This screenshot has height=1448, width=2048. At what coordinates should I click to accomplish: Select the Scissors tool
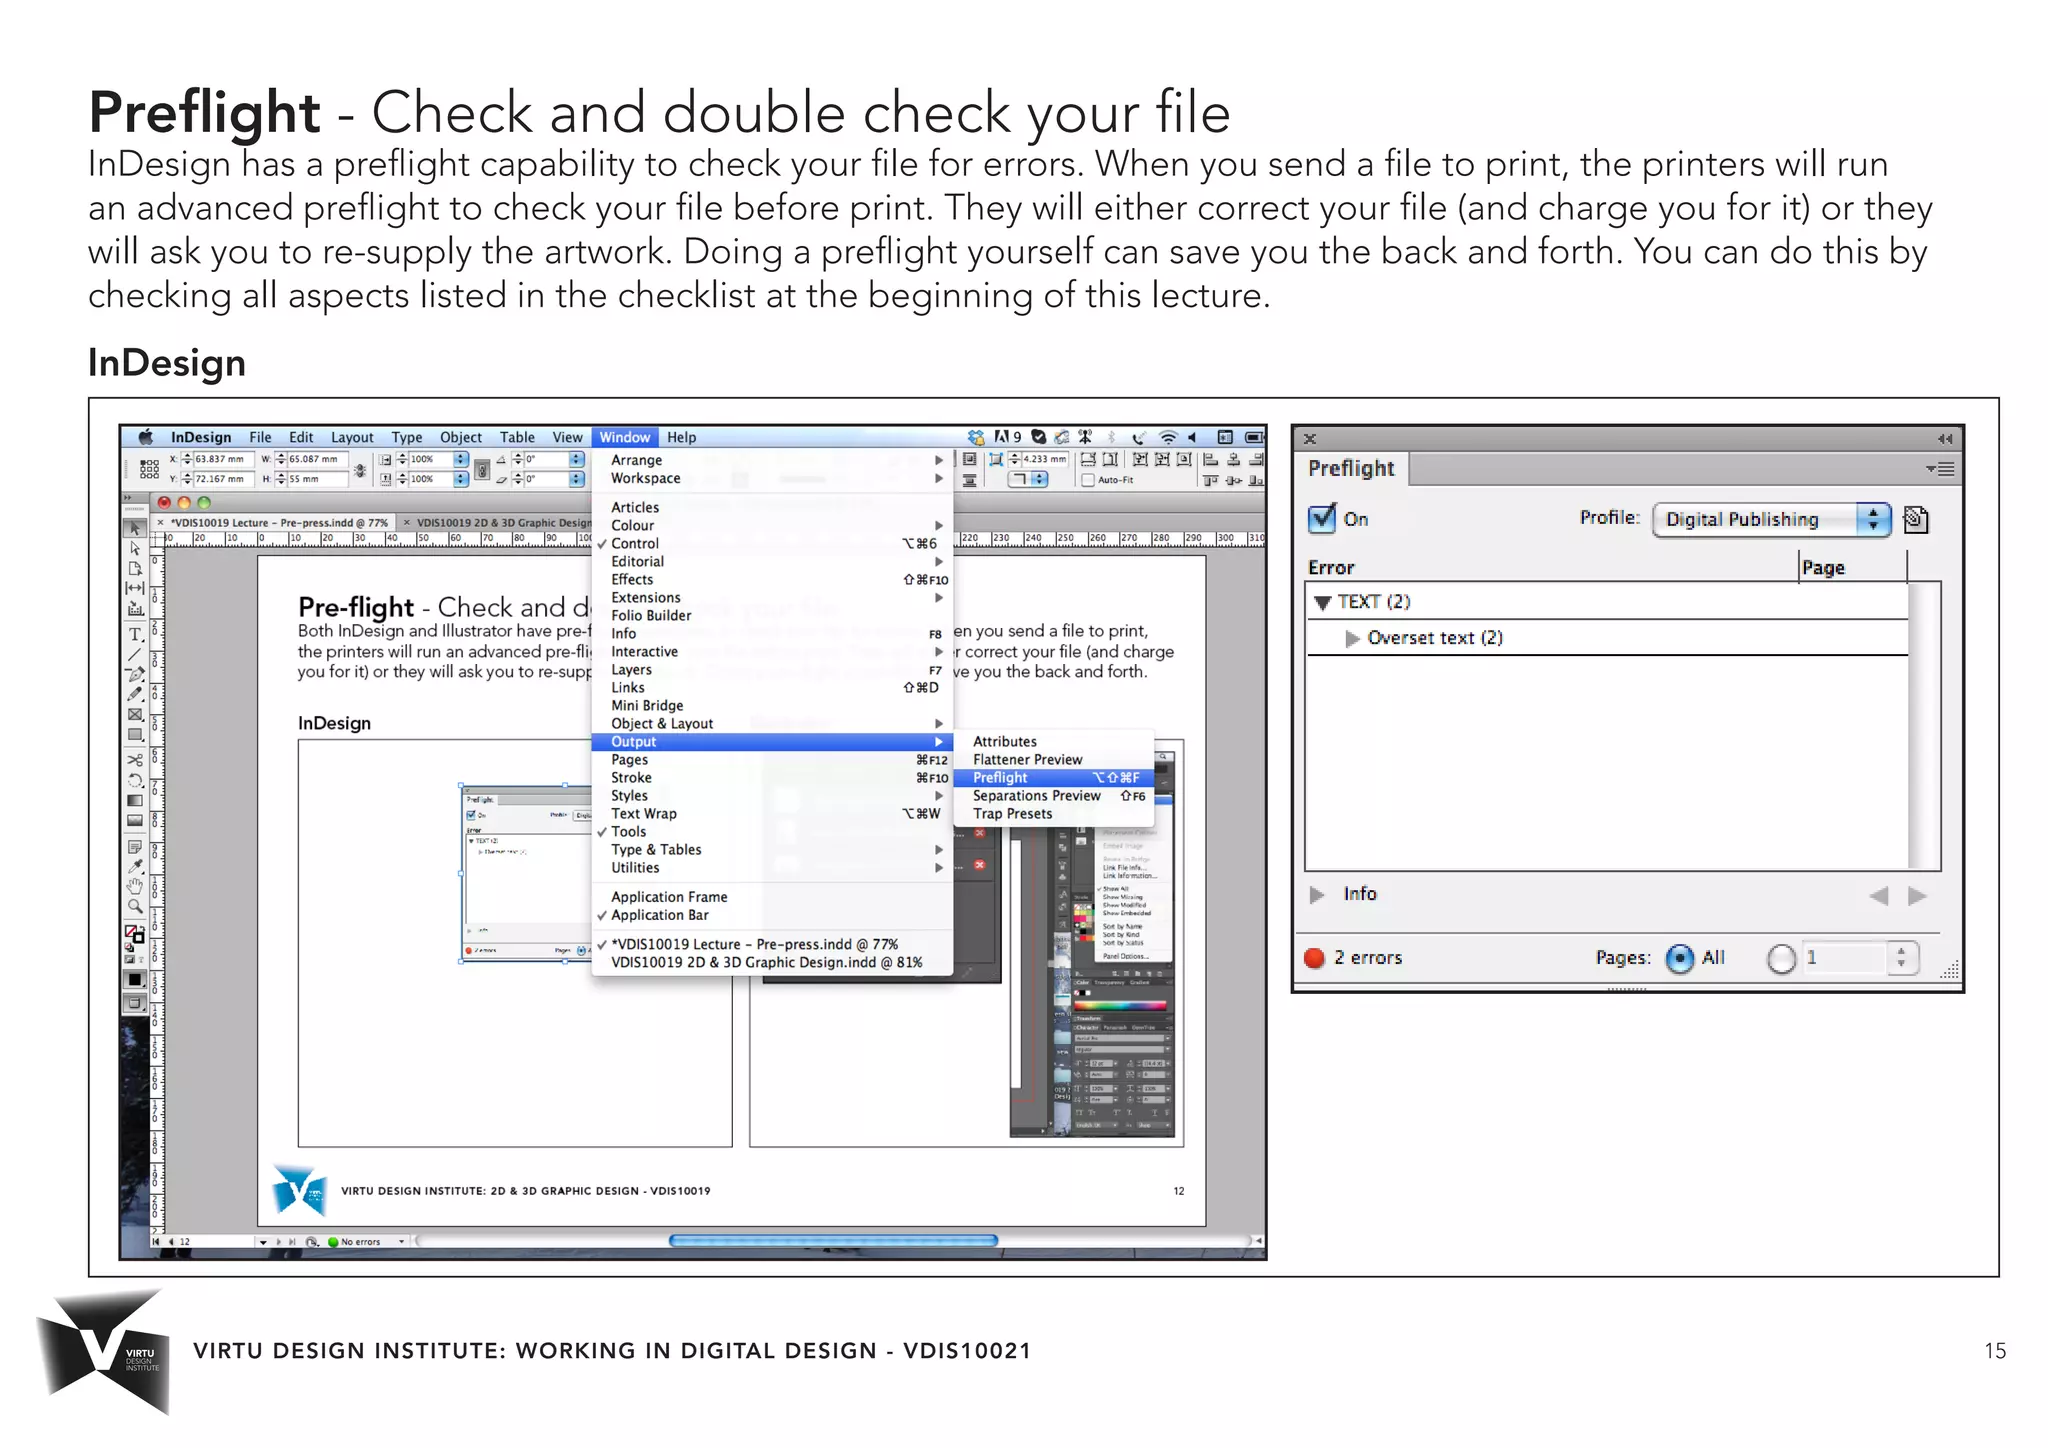coord(134,760)
